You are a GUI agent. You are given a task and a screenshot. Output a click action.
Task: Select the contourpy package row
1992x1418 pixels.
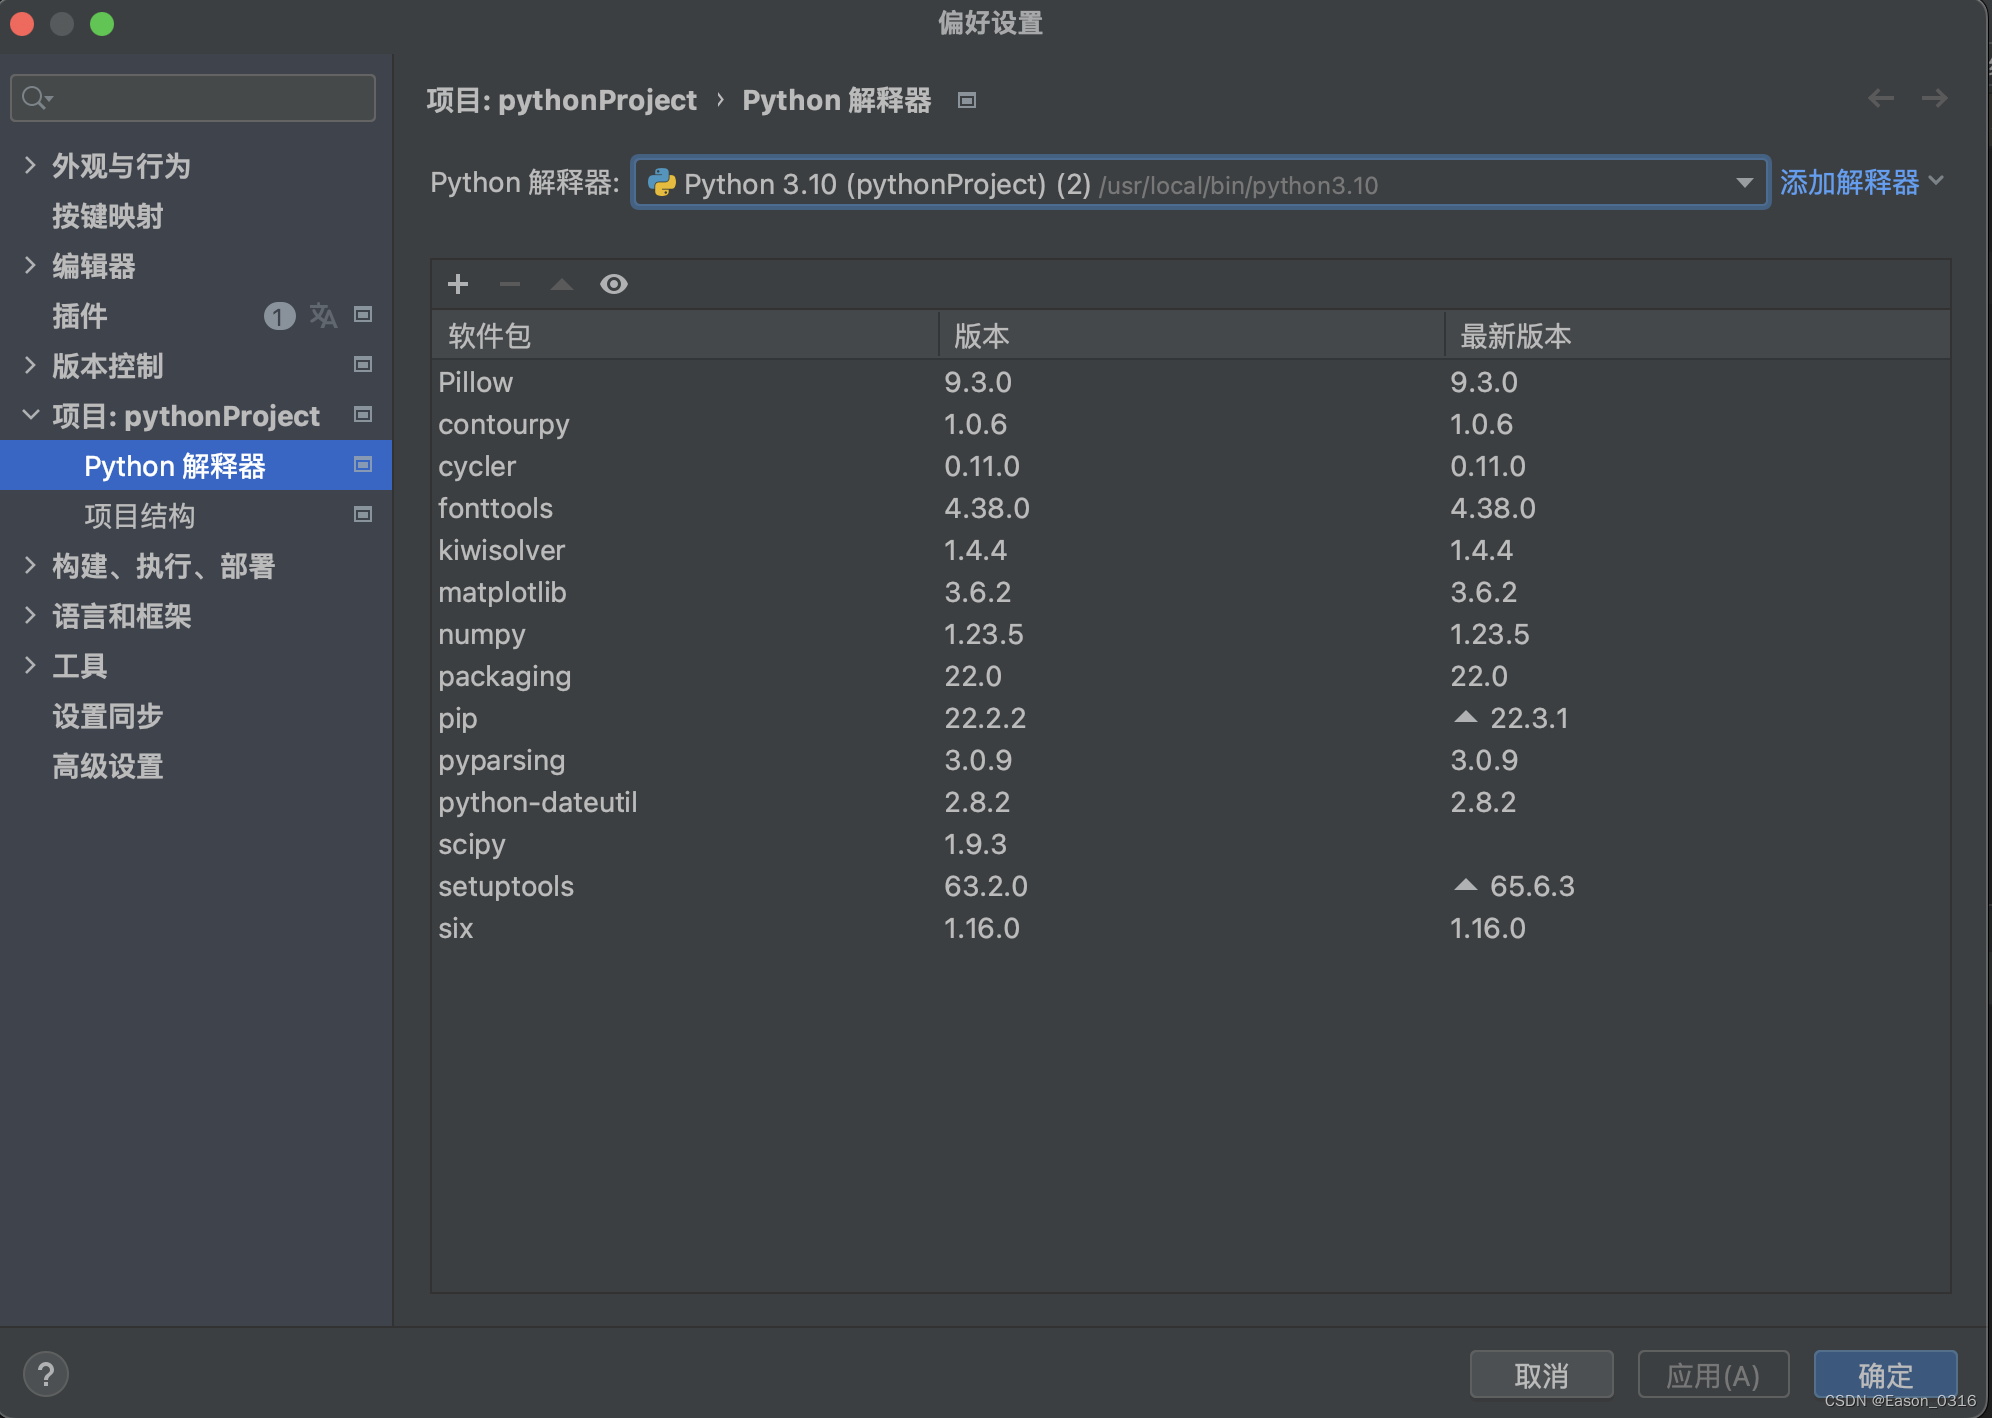coord(1190,424)
